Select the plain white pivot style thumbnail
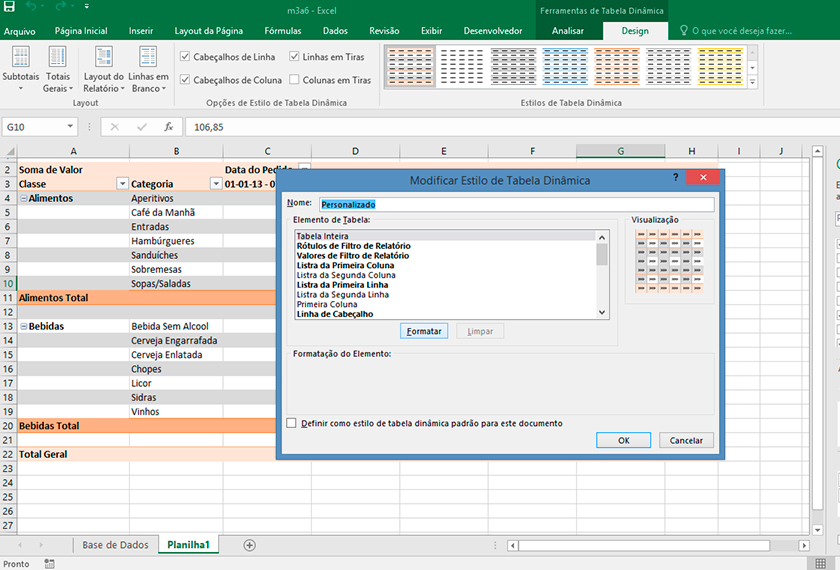840x570 pixels. pos(461,66)
